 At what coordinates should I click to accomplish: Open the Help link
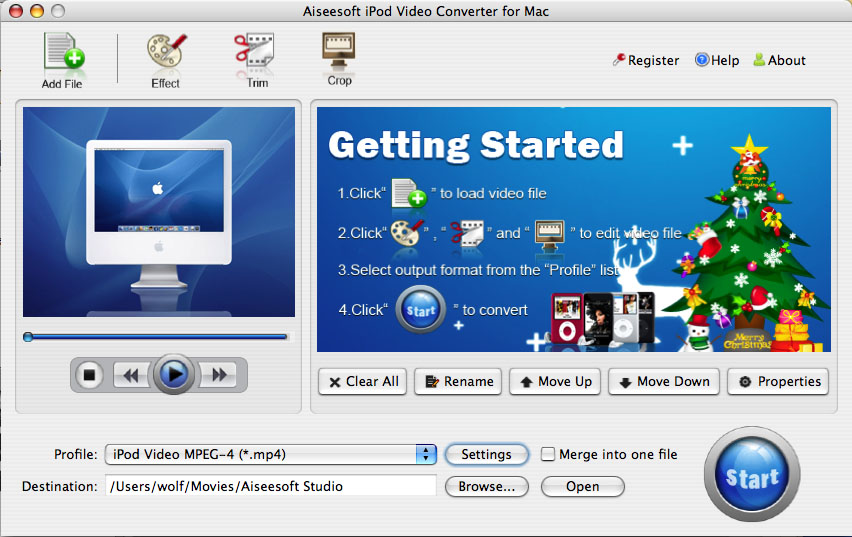716,60
